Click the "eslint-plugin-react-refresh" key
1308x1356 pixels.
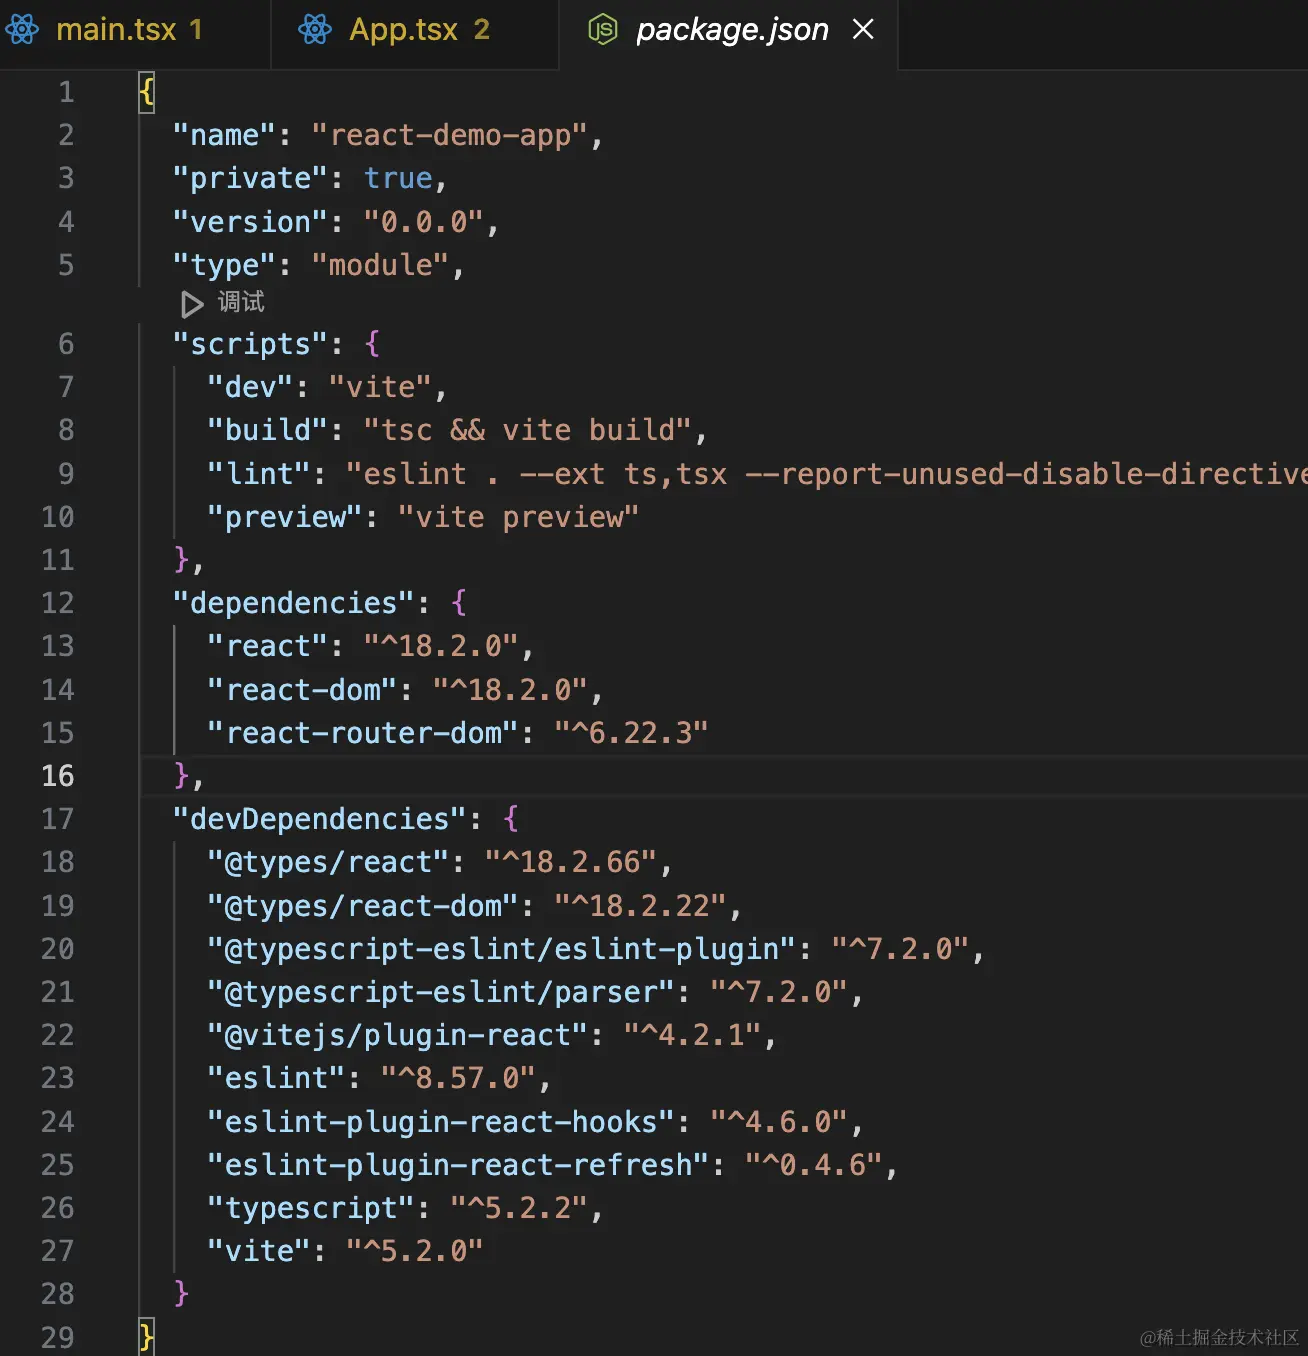coord(458,1165)
